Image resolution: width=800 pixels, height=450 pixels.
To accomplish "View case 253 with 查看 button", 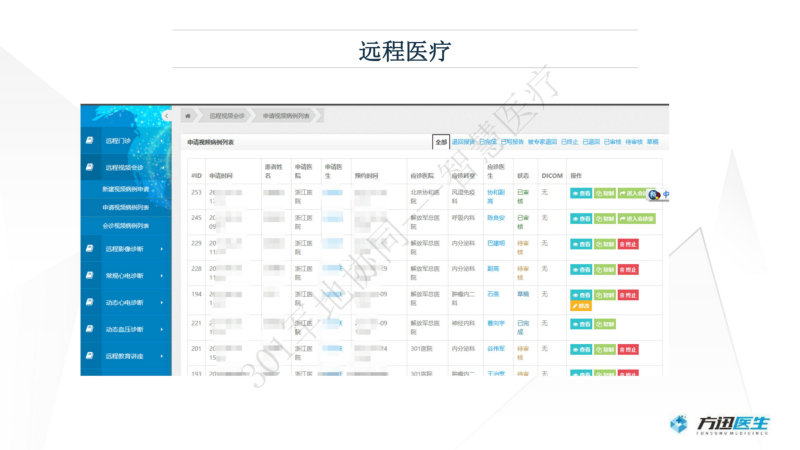I will [x=581, y=193].
